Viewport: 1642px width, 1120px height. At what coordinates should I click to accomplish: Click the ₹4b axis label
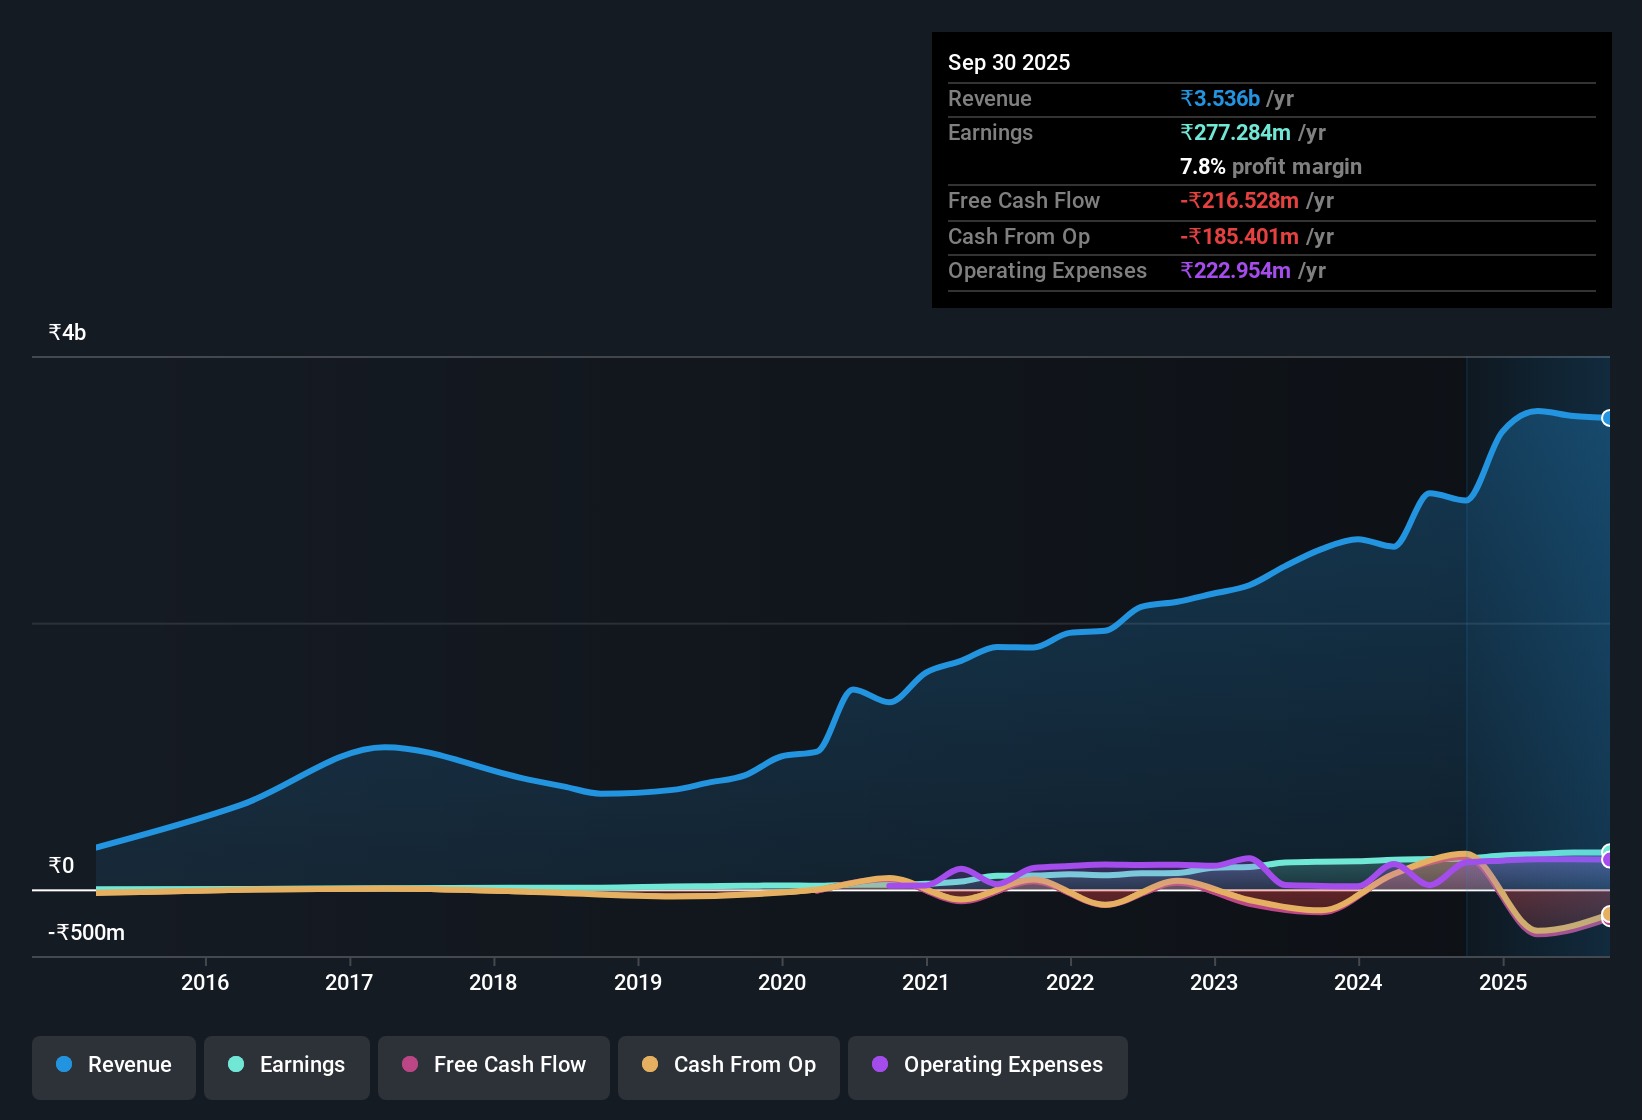(x=64, y=331)
